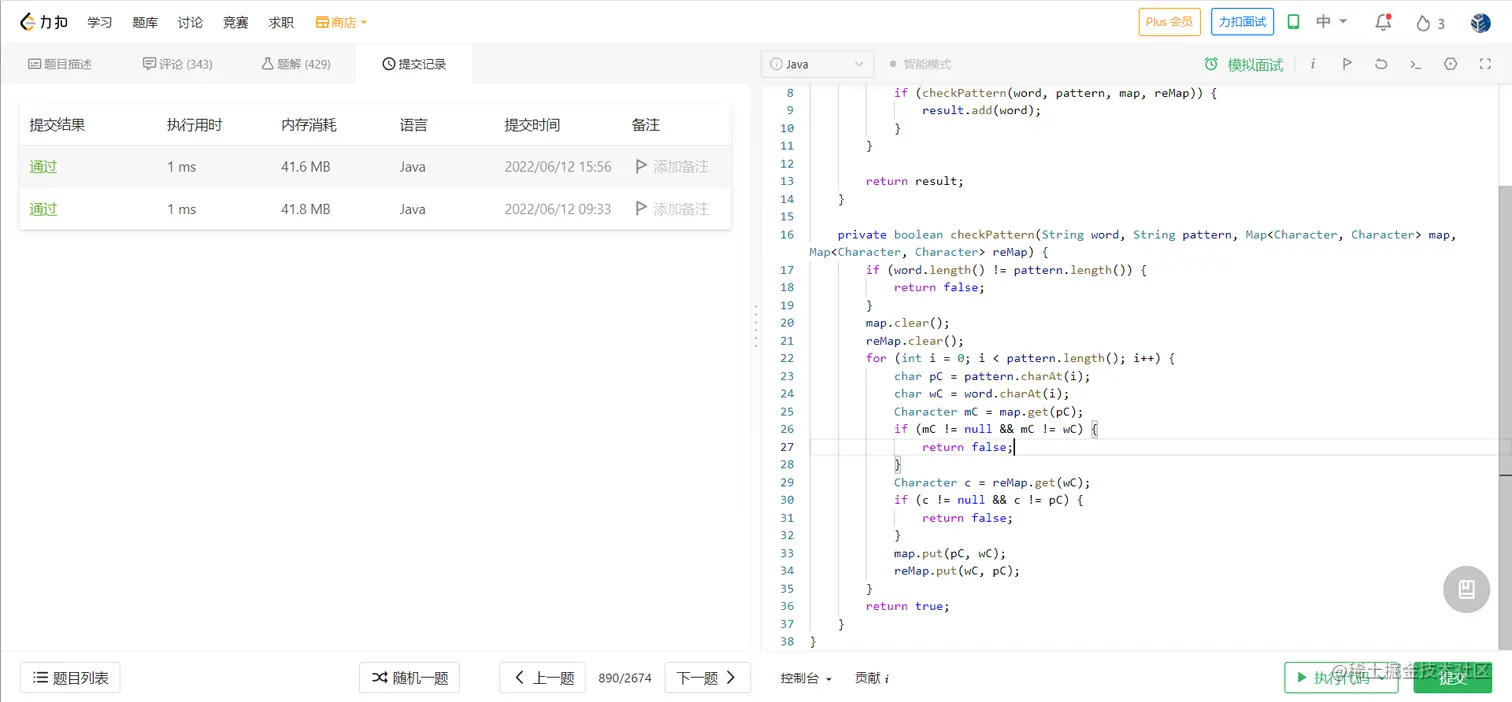Screen dimensions: 1512x702
Task: Click info icon next to 贡献
Action: (x=886, y=678)
